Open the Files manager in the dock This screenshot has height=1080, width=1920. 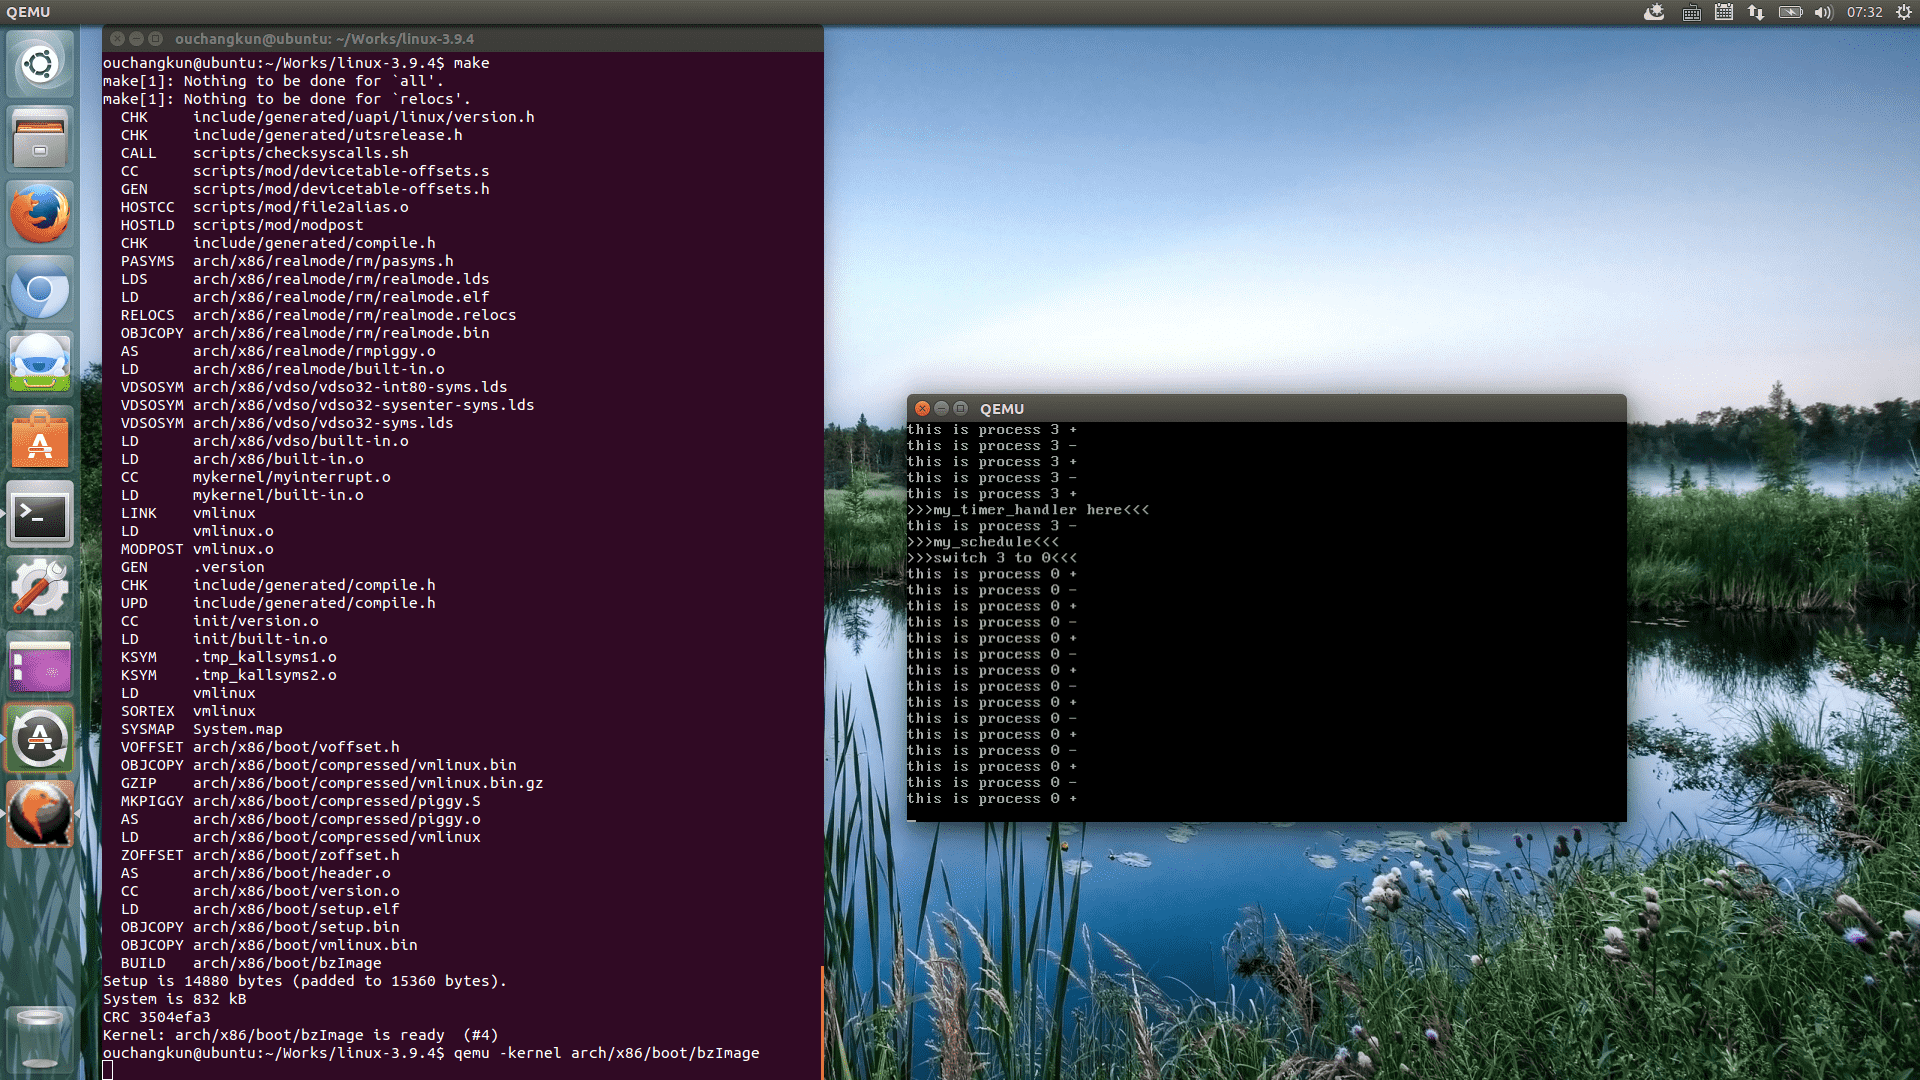point(40,140)
